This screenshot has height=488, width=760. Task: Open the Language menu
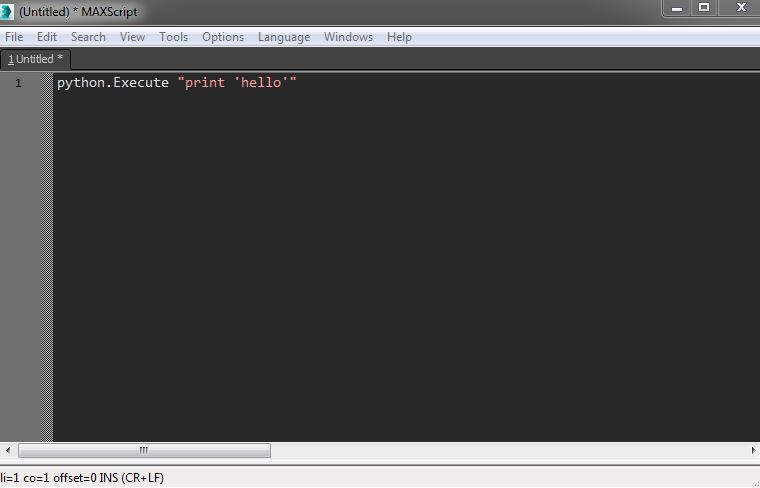(x=284, y=37)
